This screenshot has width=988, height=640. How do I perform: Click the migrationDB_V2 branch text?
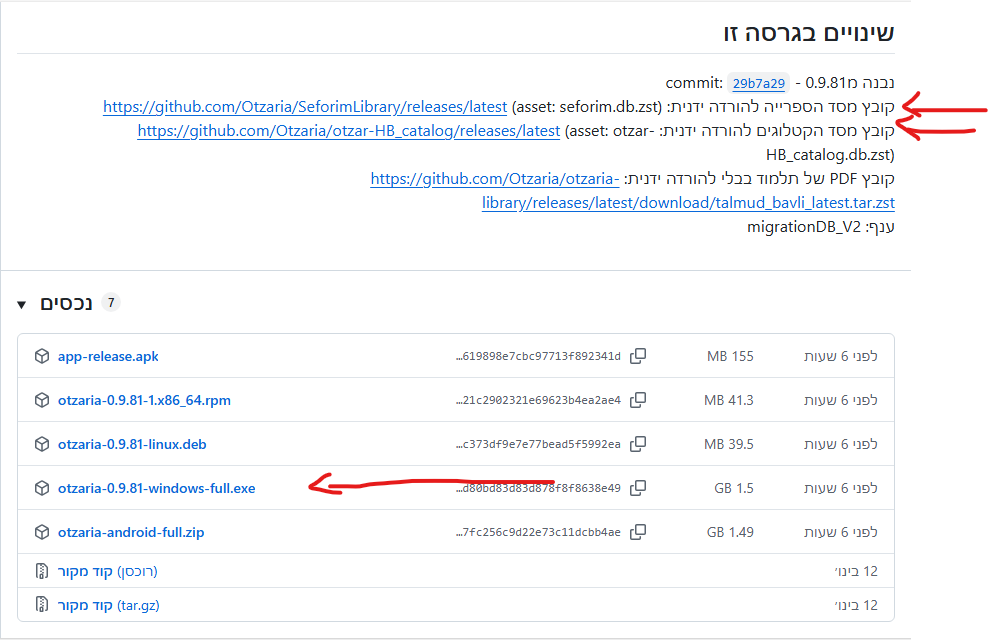(804, 227)
